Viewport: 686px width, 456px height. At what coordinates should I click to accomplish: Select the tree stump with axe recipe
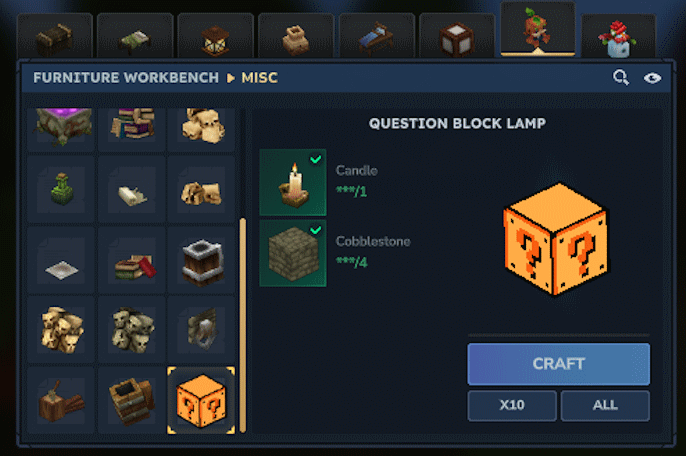coord(61,400)
